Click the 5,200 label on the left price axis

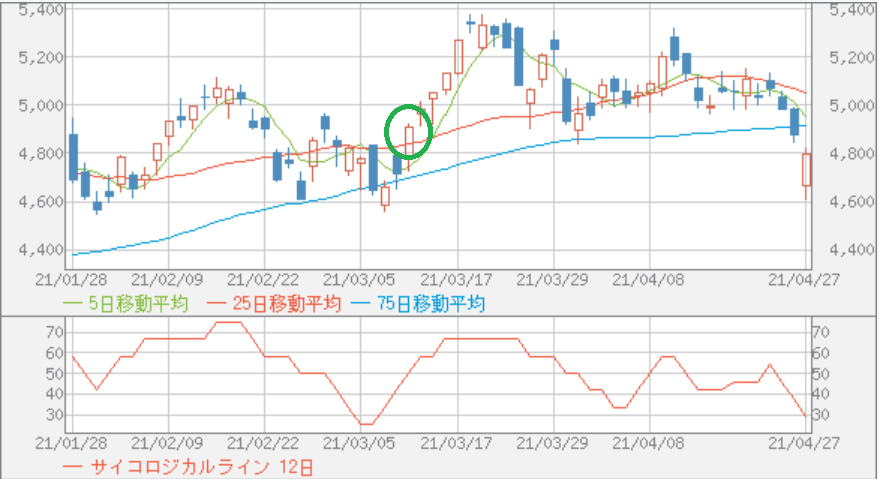[x=41, y=57]
